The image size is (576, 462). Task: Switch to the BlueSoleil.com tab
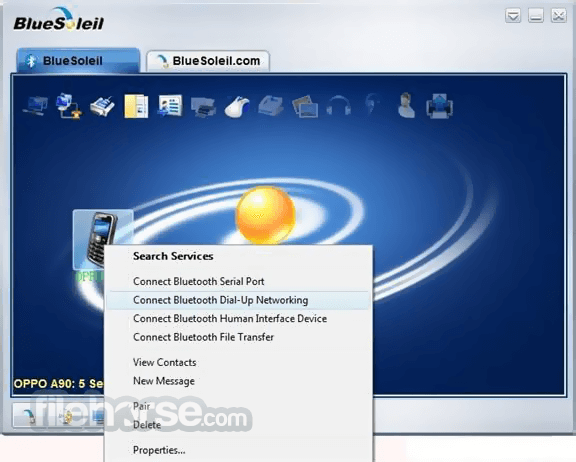(x=208, y=61)
